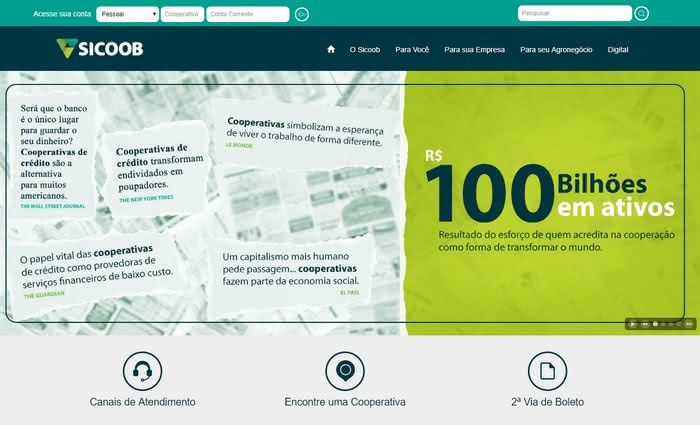The width and height of the screenshot is (700, 425).
Task: Select the quote credited to Le Monde
Action: click(305, 133)
